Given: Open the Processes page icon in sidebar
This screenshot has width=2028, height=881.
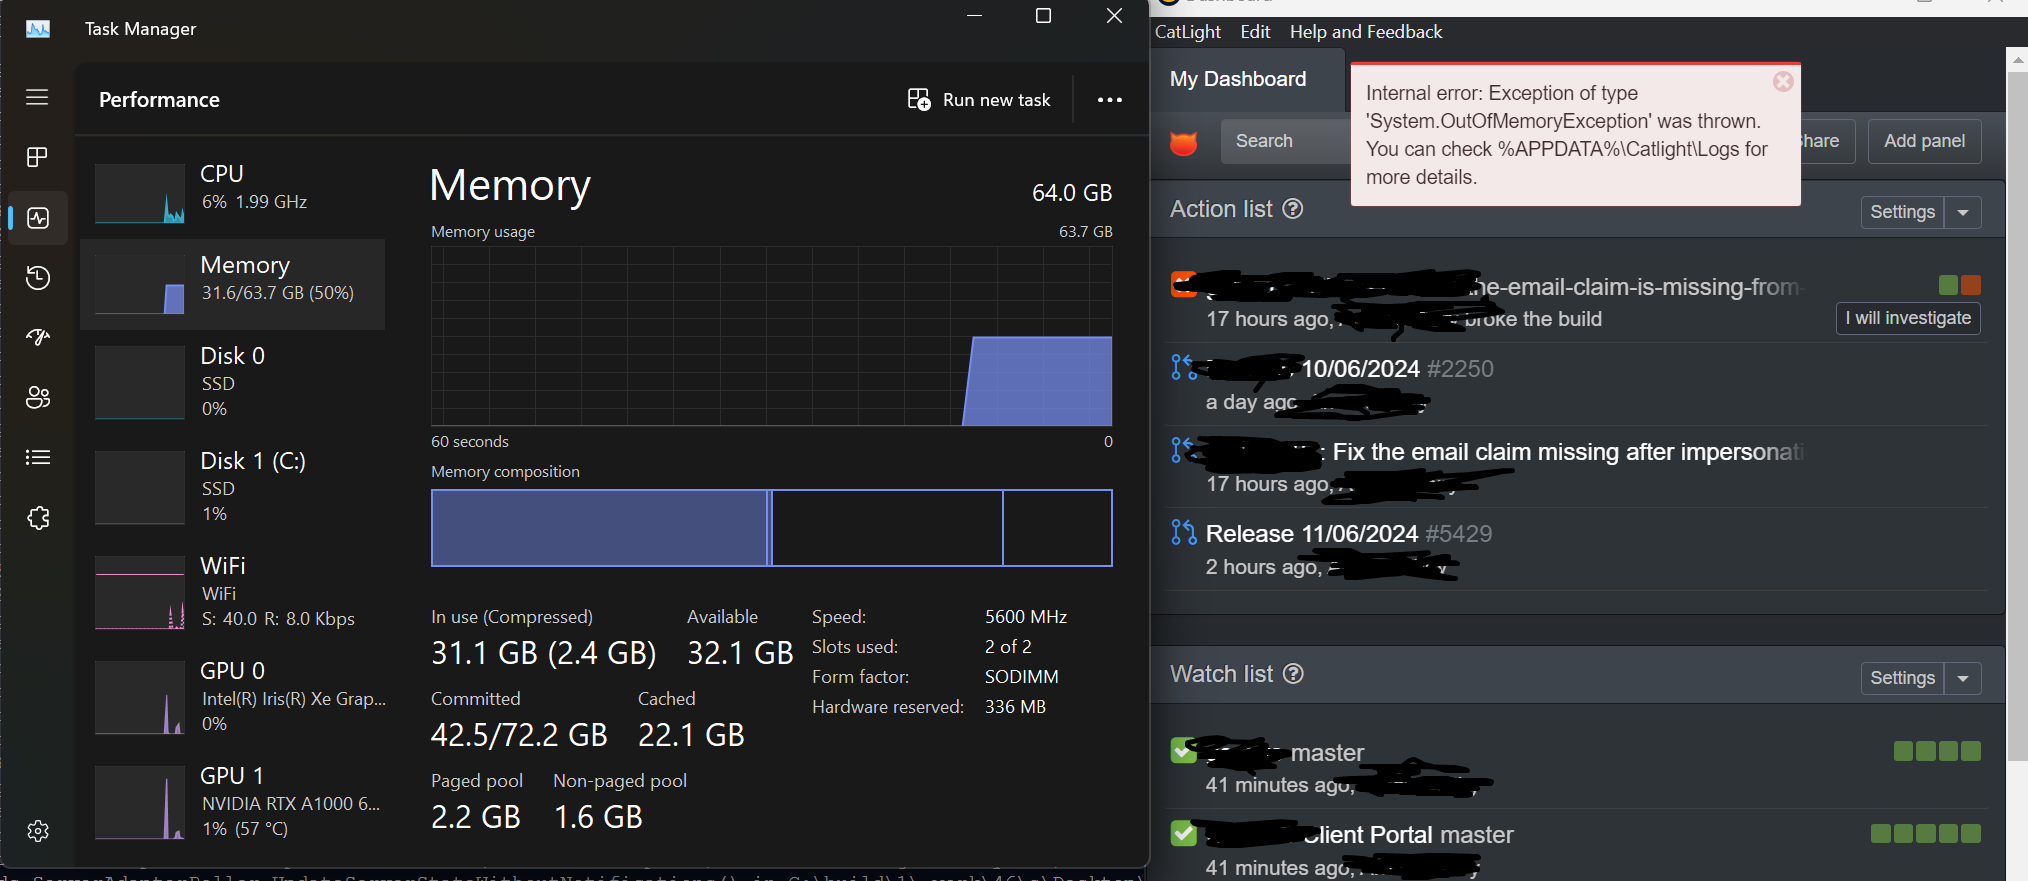Looking at the screenshot, I should pyautogui.click(x=37, y=157).
